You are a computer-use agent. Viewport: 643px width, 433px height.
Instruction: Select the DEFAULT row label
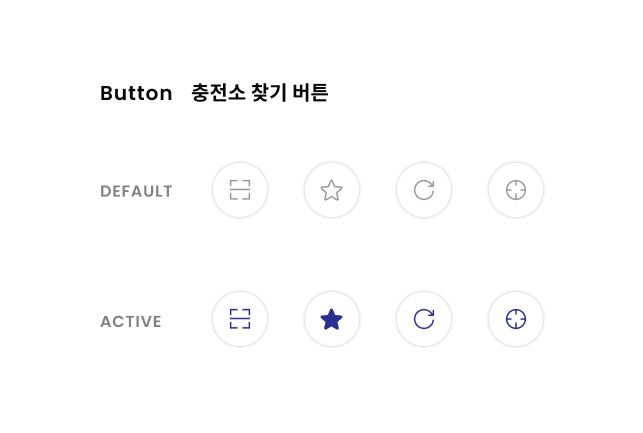point(137,191)
